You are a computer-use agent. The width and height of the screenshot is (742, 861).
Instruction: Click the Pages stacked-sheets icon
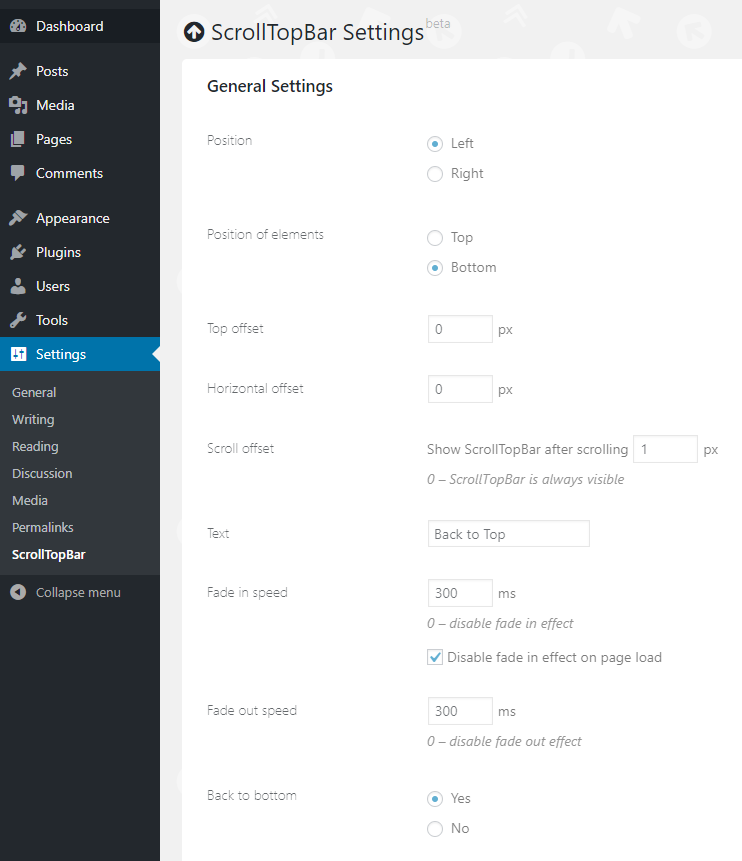(18, 139)
